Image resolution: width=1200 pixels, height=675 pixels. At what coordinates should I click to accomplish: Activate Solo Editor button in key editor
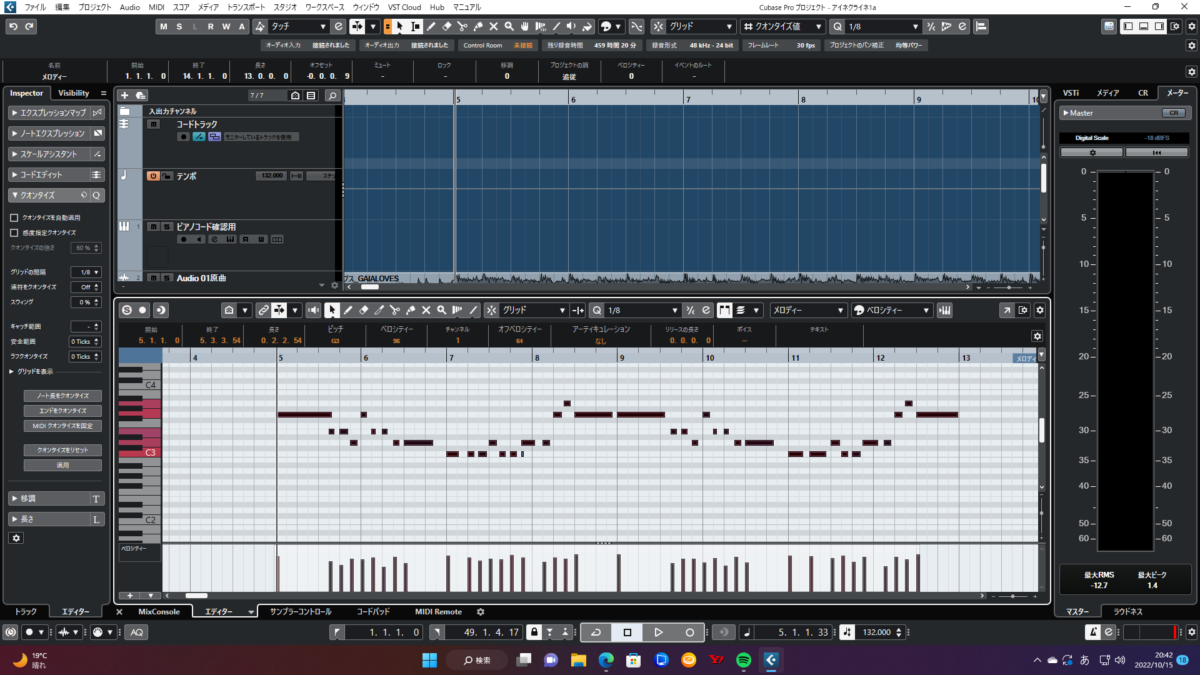tap(126, 310)
